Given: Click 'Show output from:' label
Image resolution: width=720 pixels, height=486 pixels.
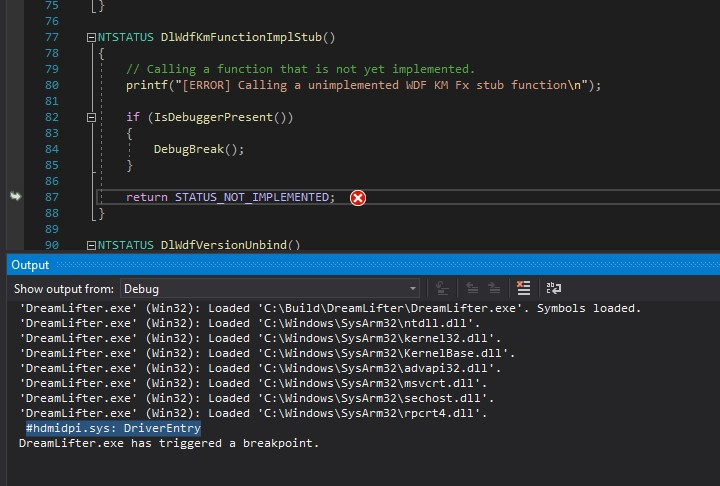Looking at the screenshot, I should (64, 289).
